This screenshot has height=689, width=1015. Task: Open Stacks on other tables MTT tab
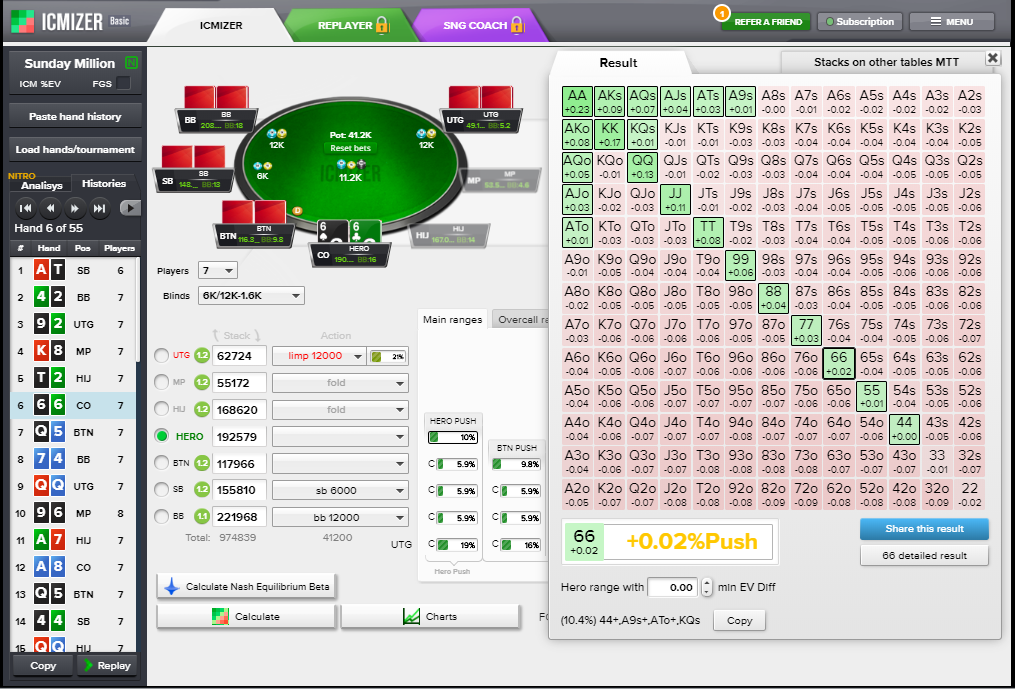886,62
